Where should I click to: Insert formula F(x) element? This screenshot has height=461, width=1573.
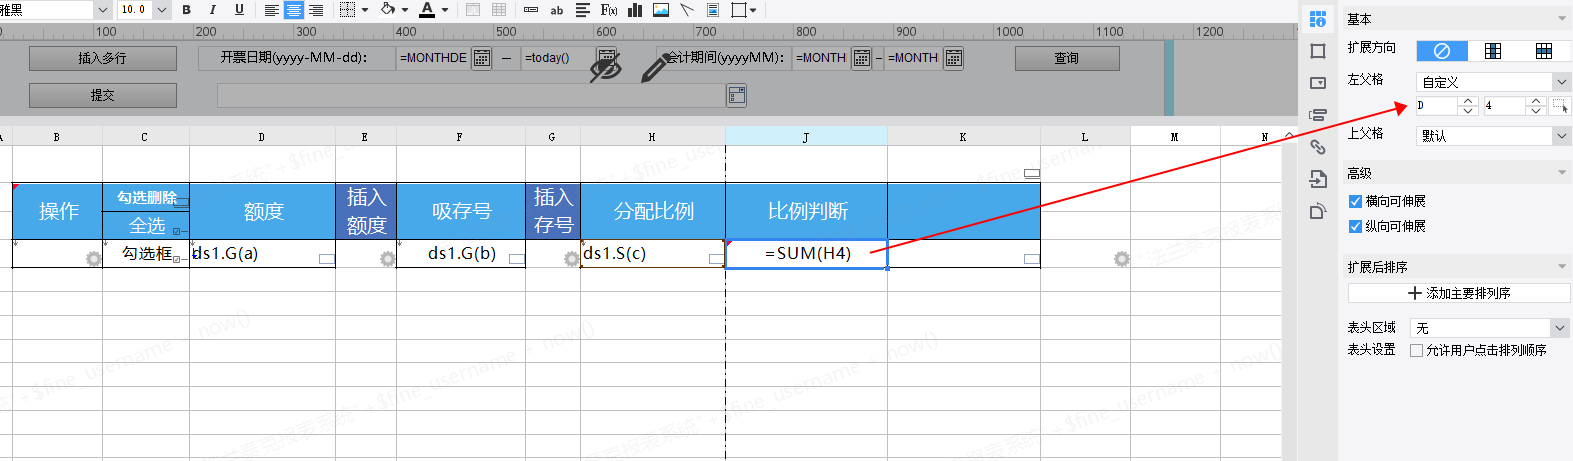tap(609, 10)
